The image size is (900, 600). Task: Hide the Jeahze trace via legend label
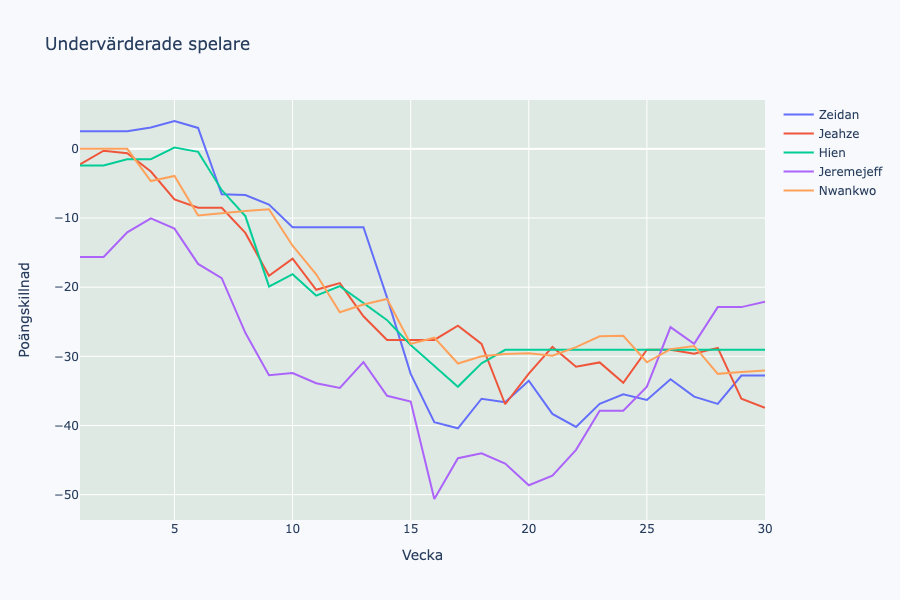pos(838,134)
